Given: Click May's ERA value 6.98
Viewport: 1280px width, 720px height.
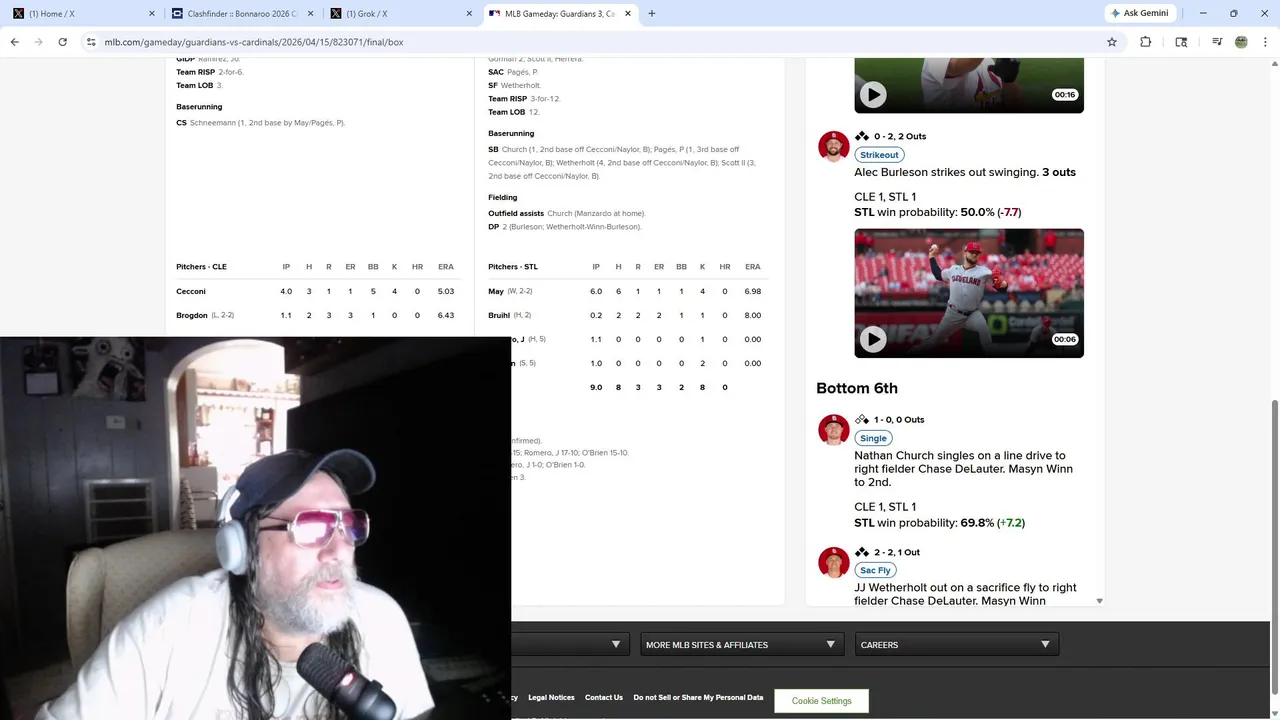Looking at the screenshot, I should pyautogui.click(x=752, y=291).
